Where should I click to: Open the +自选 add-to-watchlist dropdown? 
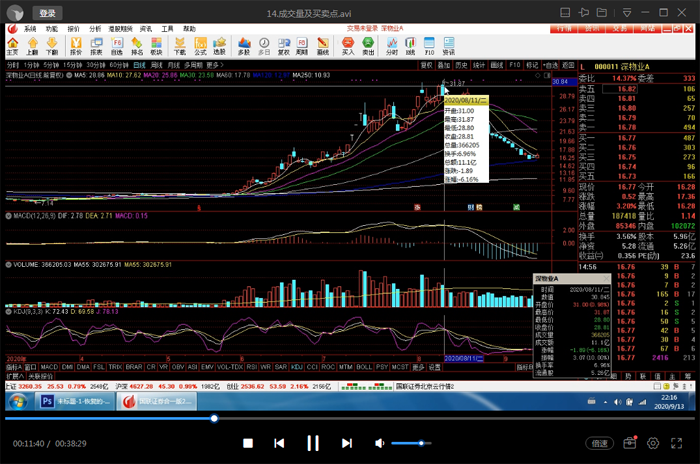tap(550, 65)
